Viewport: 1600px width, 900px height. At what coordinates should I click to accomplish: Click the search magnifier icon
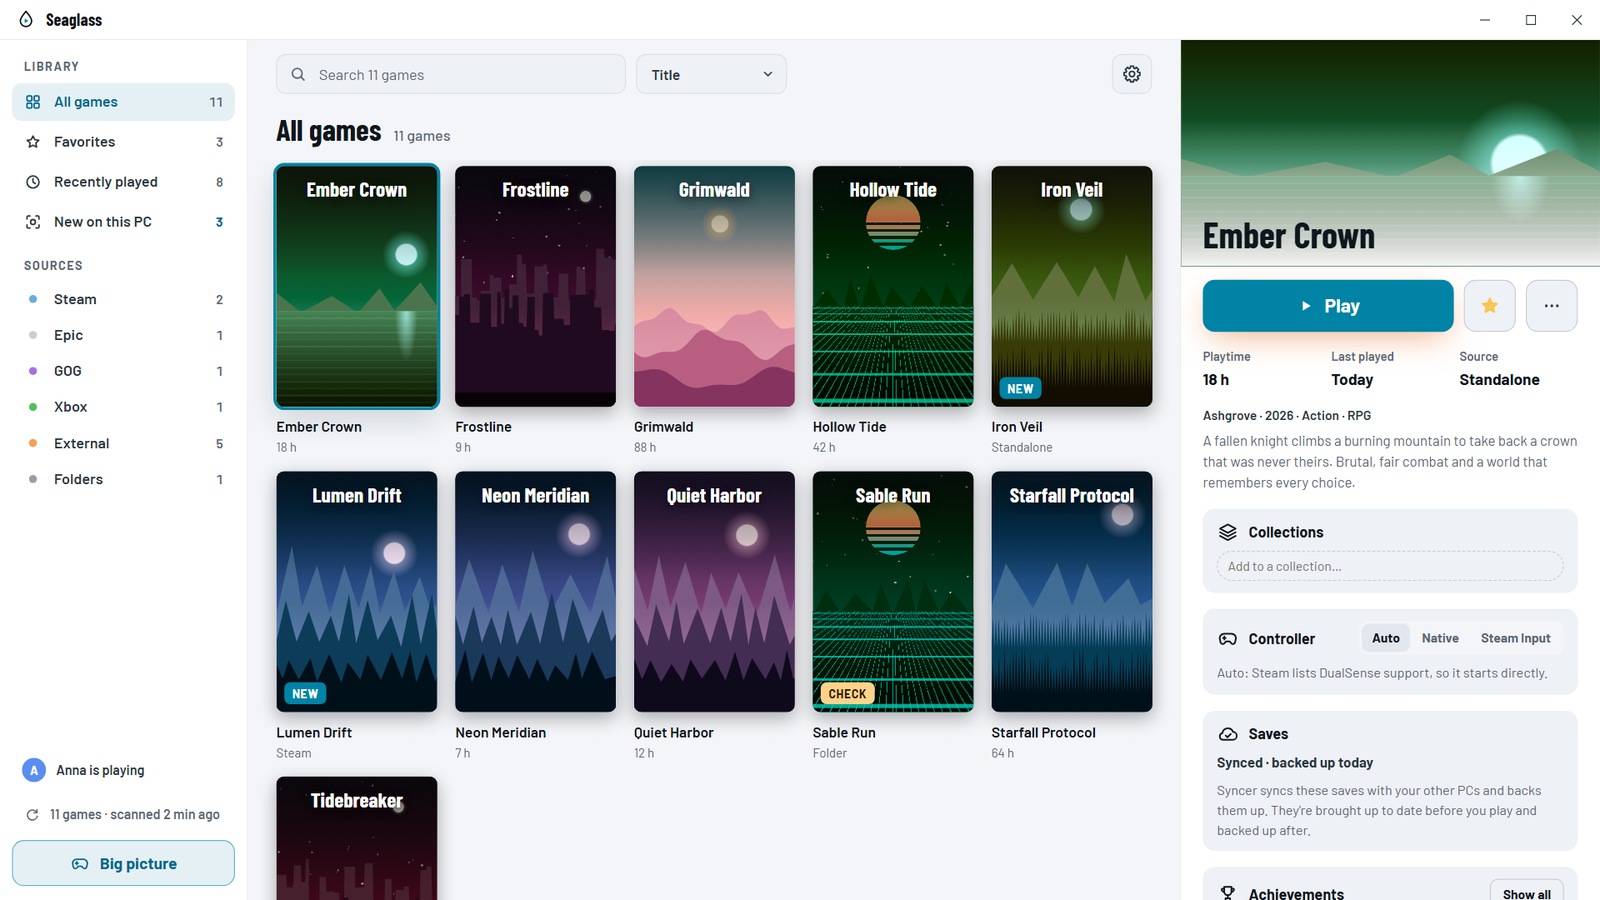[298, 74]
